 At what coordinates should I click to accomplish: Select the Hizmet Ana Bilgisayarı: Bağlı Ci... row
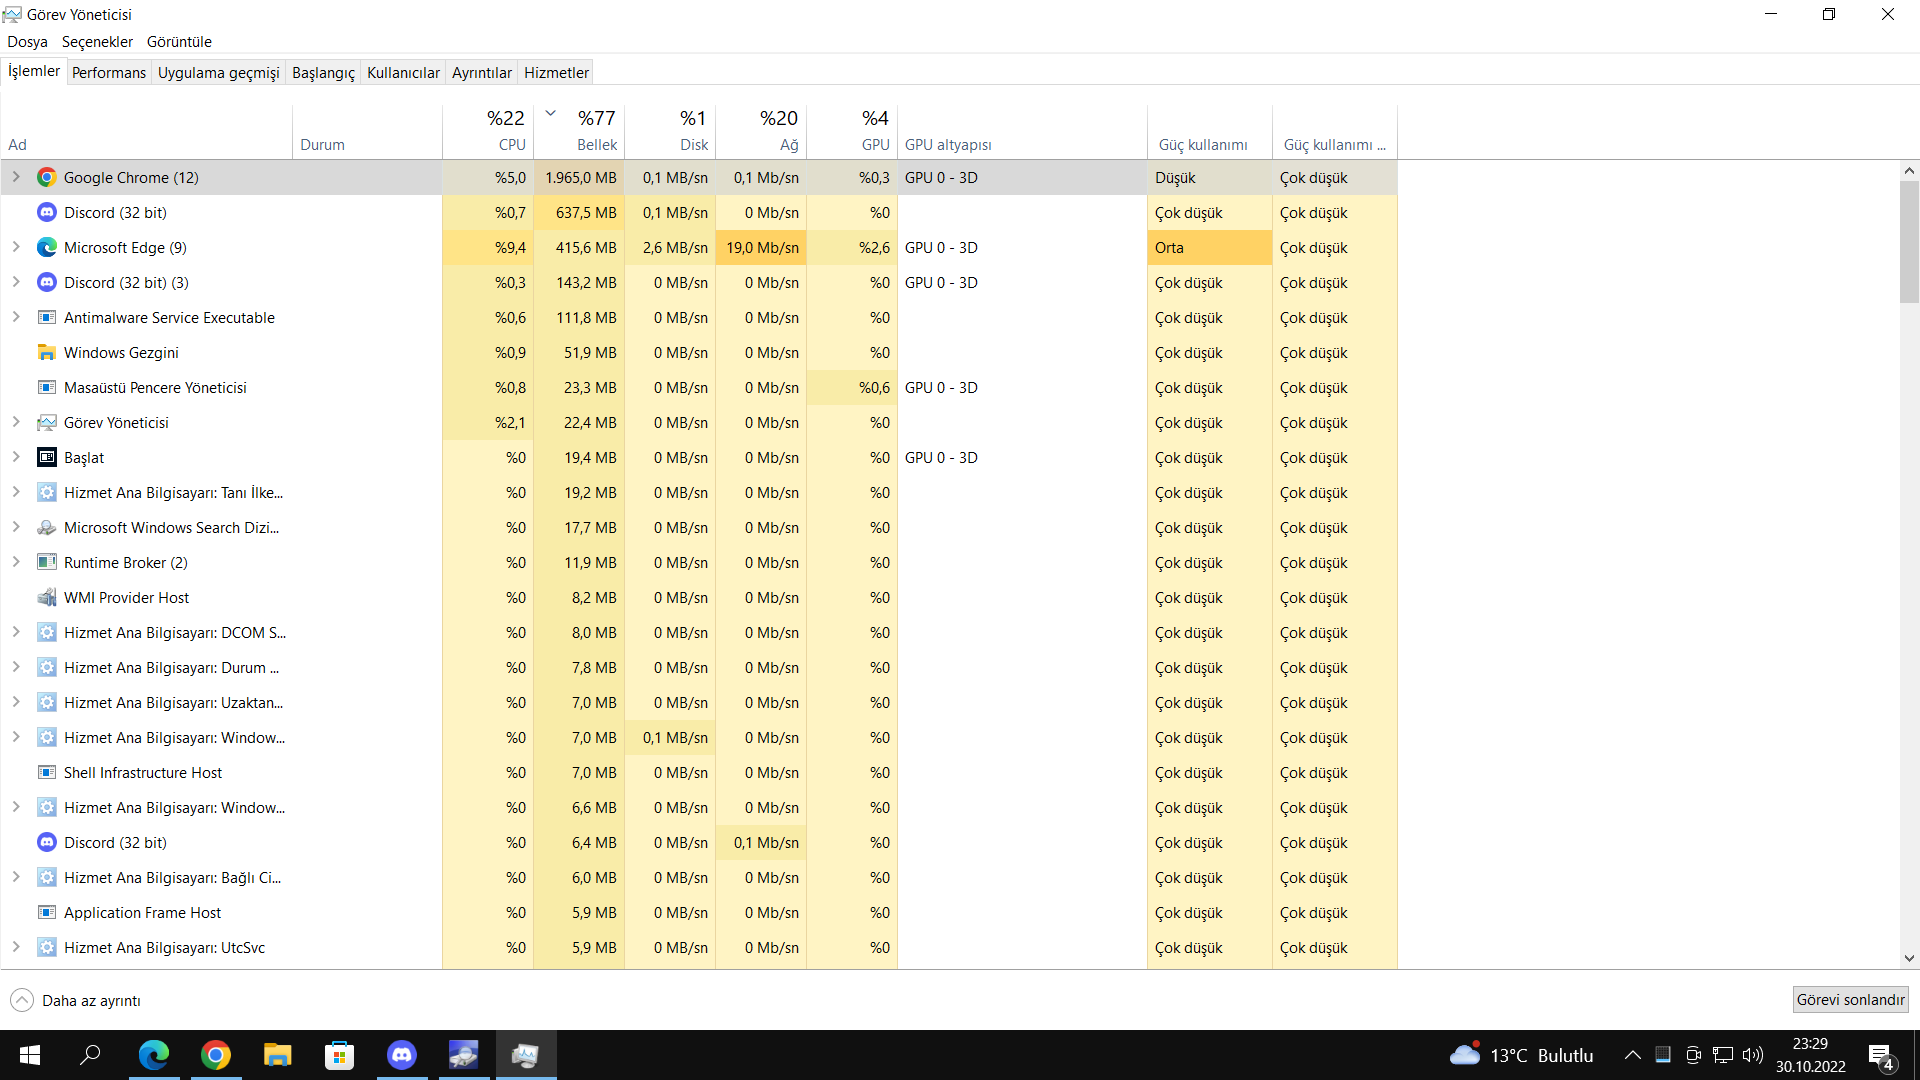[x=699, y=878]
